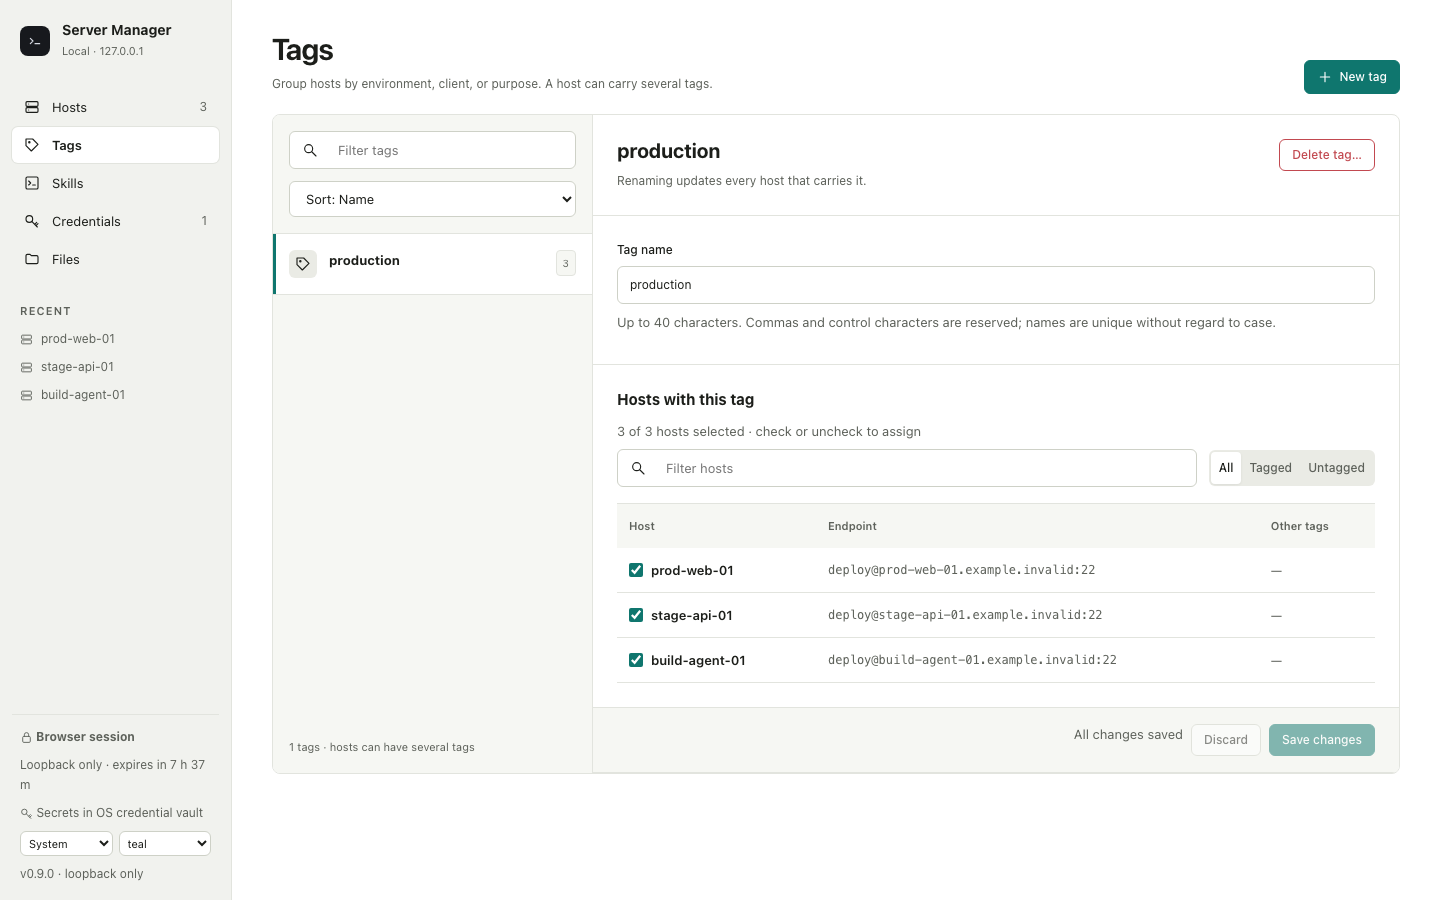Click the Tags label icon in sidebar
This screenshot has width=1440, height=900.
(x=32, y=145)
